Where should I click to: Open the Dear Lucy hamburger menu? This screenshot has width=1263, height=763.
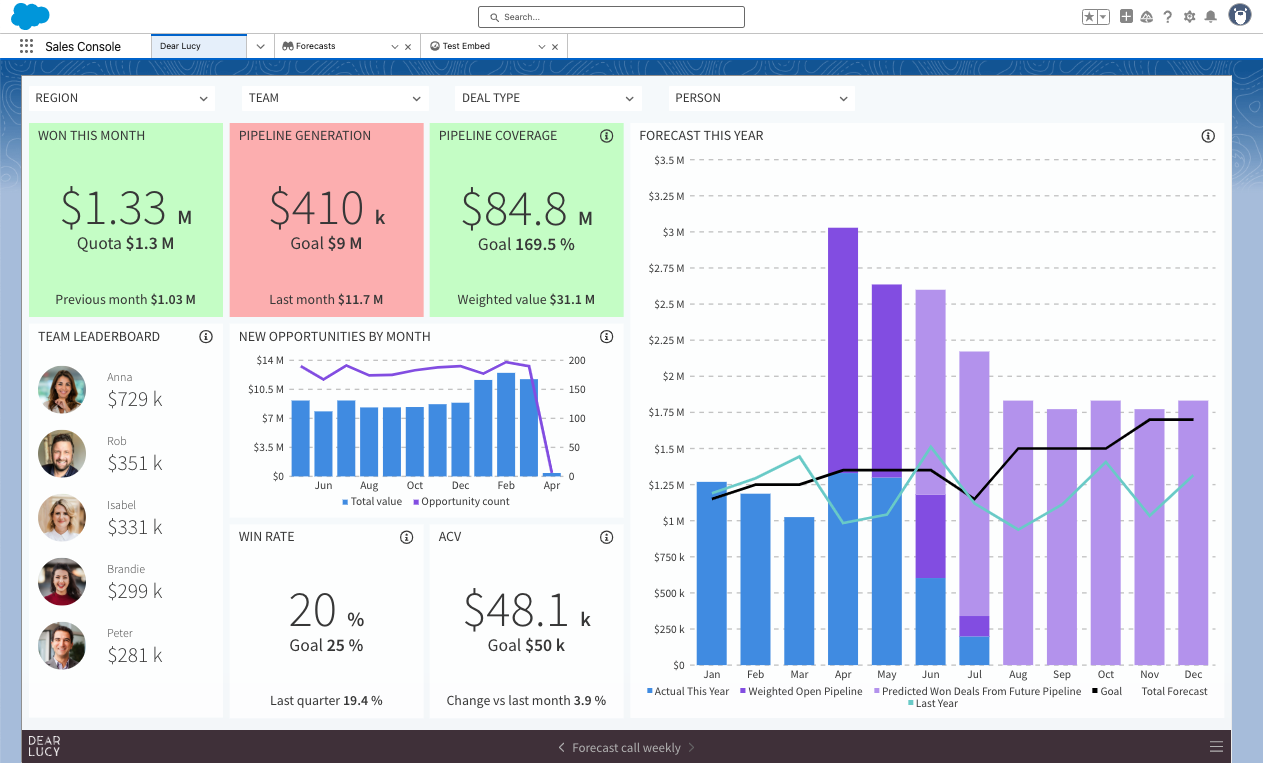pyautogui.click(x=1216, y=747)
